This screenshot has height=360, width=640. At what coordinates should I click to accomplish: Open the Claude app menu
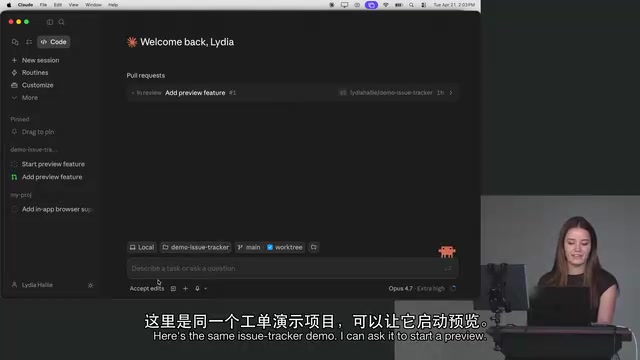click(x=25, y=5)
